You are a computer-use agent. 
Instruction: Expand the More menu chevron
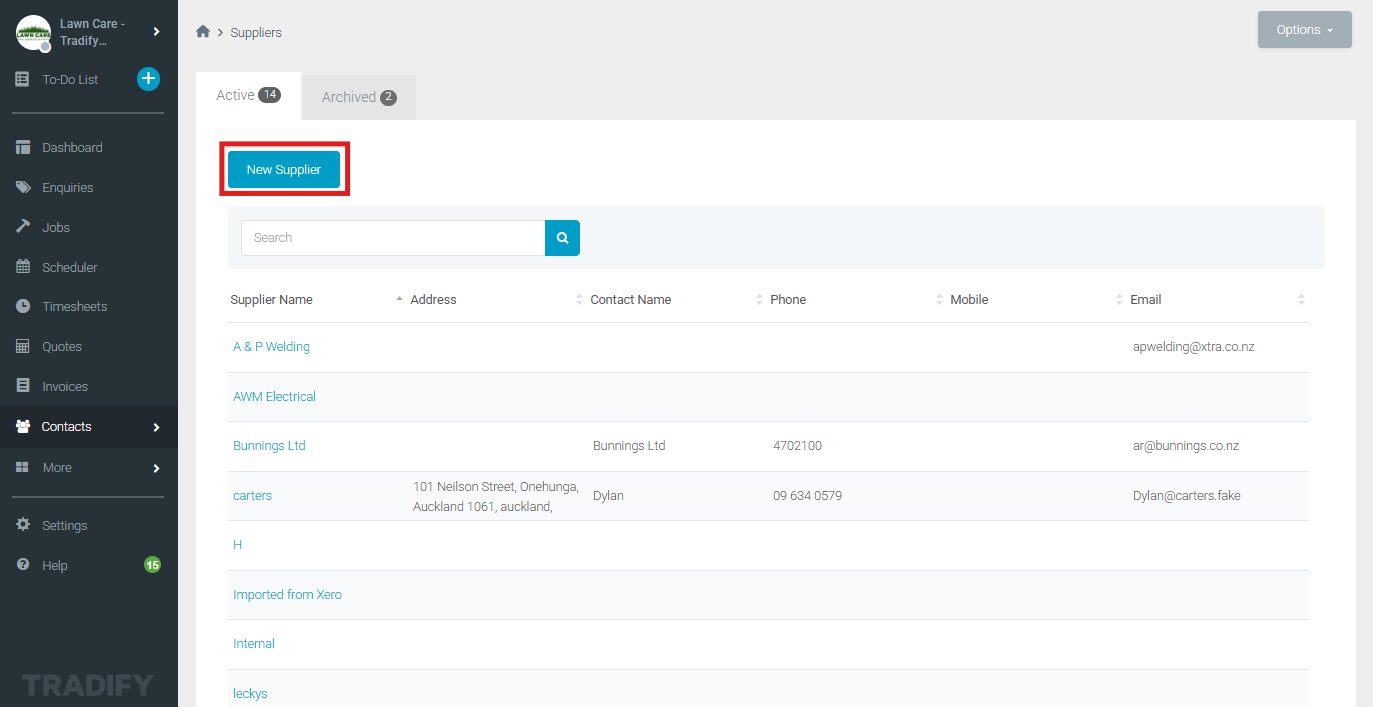[156, 468]
